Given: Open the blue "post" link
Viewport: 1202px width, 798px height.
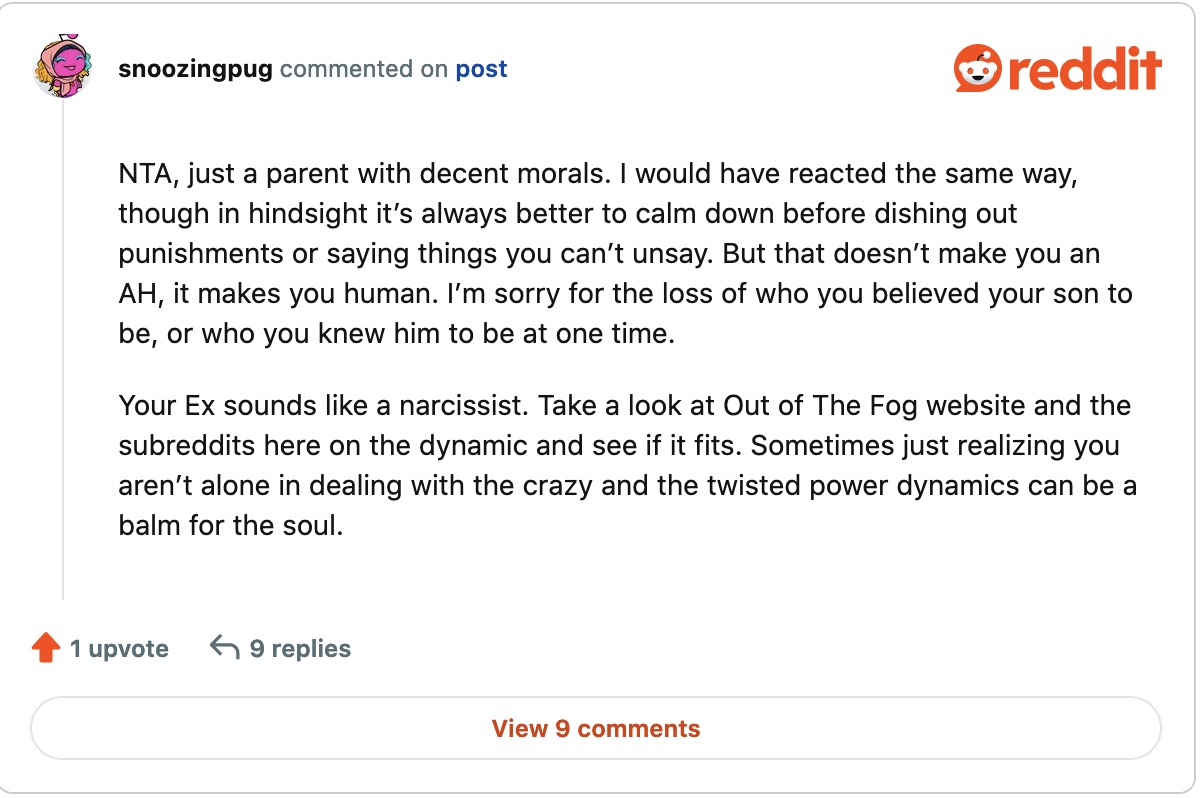Looking at the screenshot, I should (481, 69).
